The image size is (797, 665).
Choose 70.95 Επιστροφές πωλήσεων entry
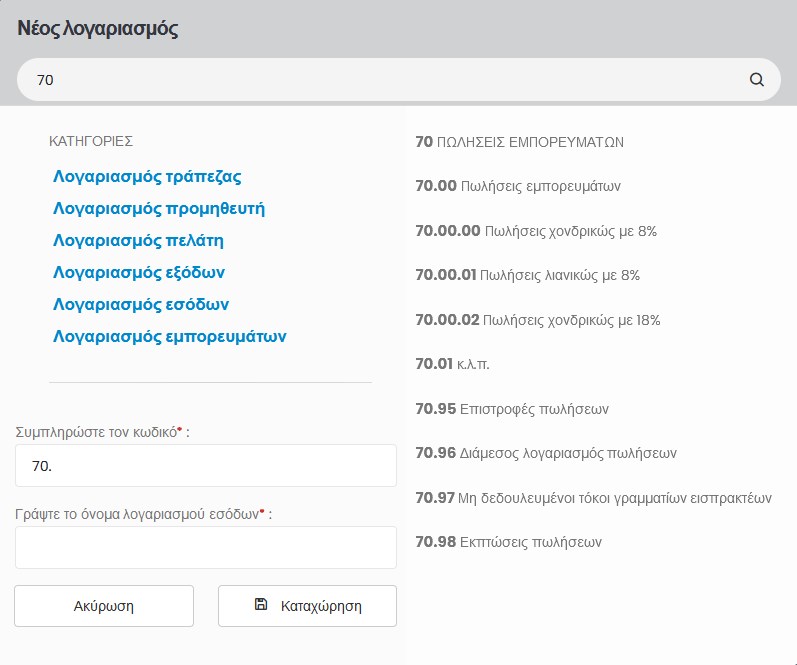click(x=512, y=409)
